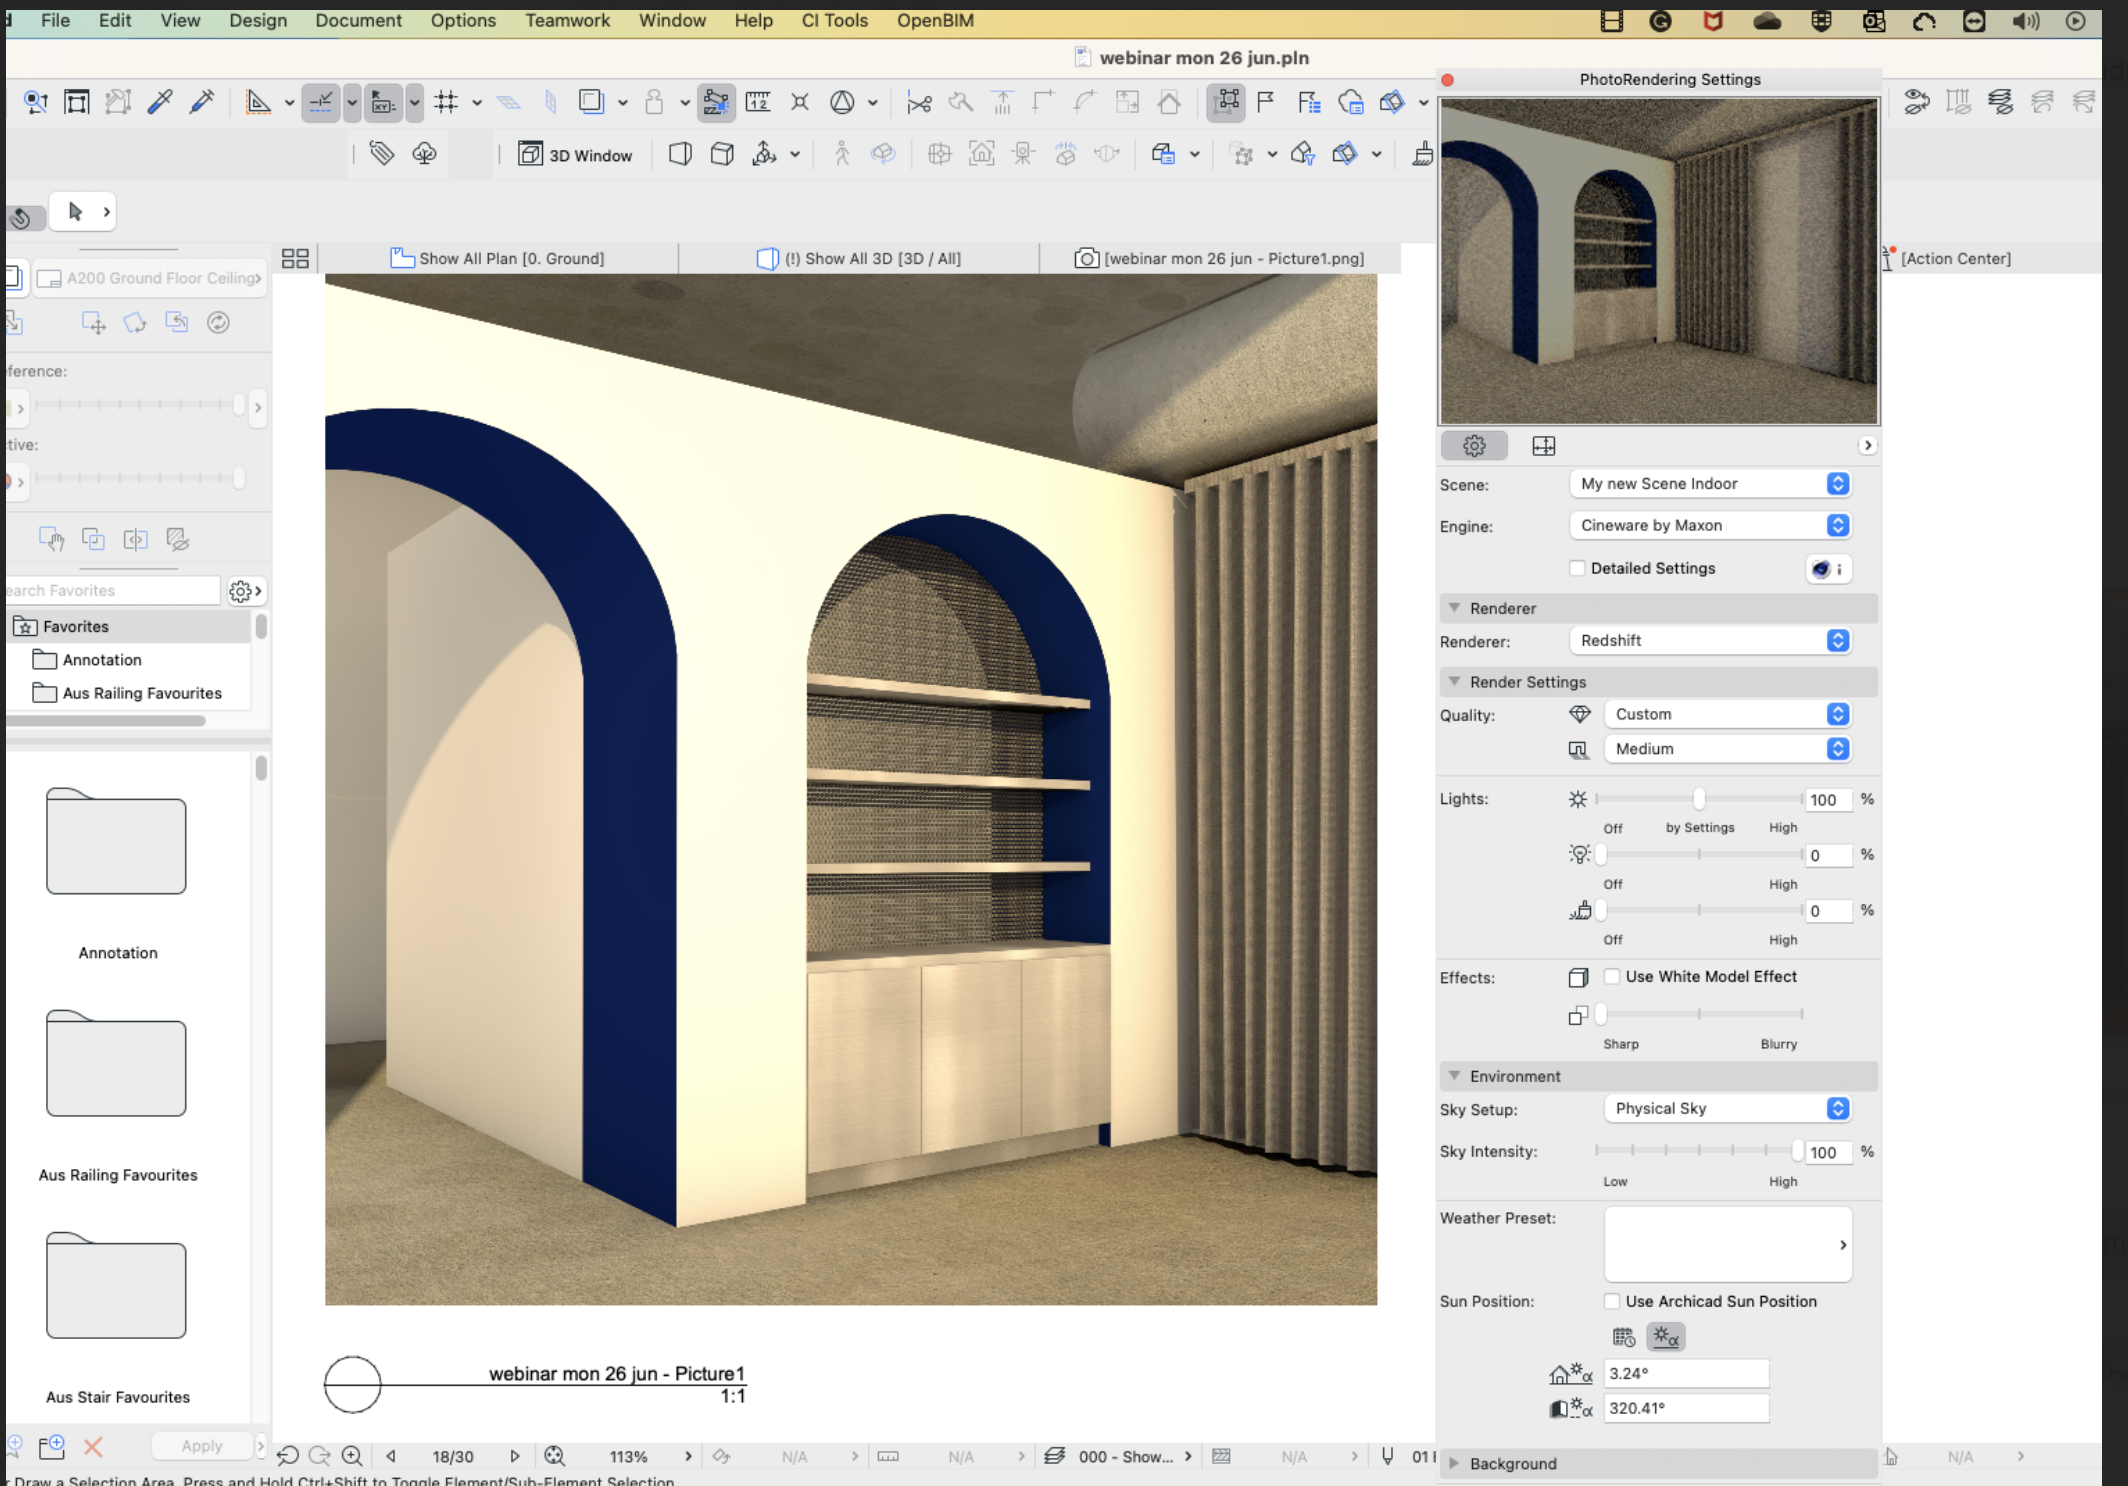Adjust the sun Lights intensity slider
This screenshot has height=1486, width=2128.
tap(1699, 799)
